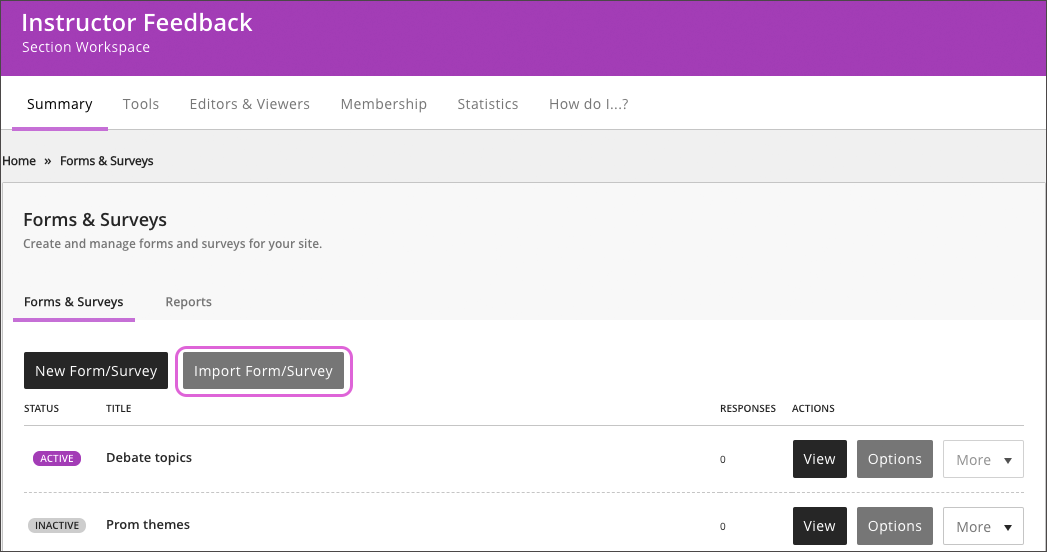Click the Forms & Surveys page heading
This screenshot has width=1047, height=552.
[95, 220]
